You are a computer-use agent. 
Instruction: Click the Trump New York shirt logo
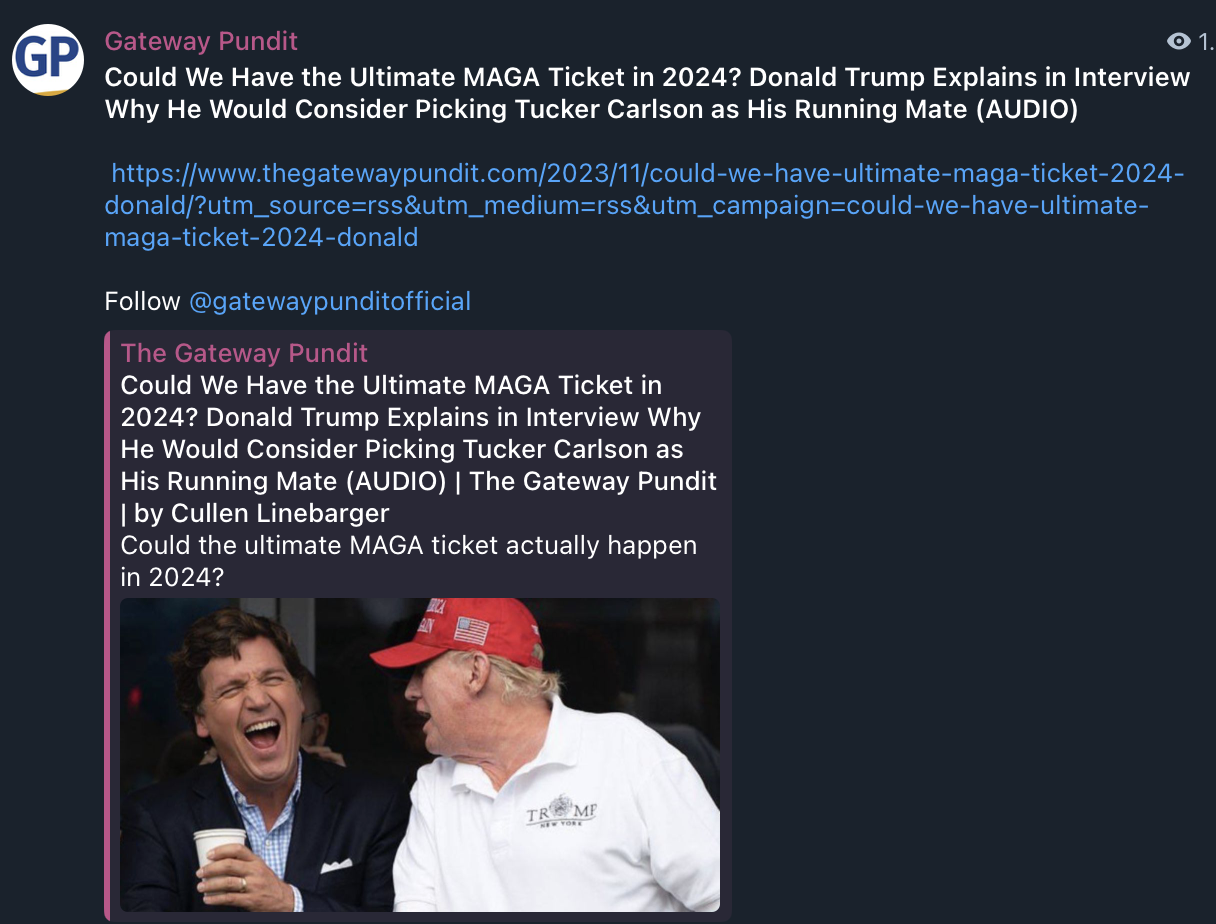pos(561,811)
